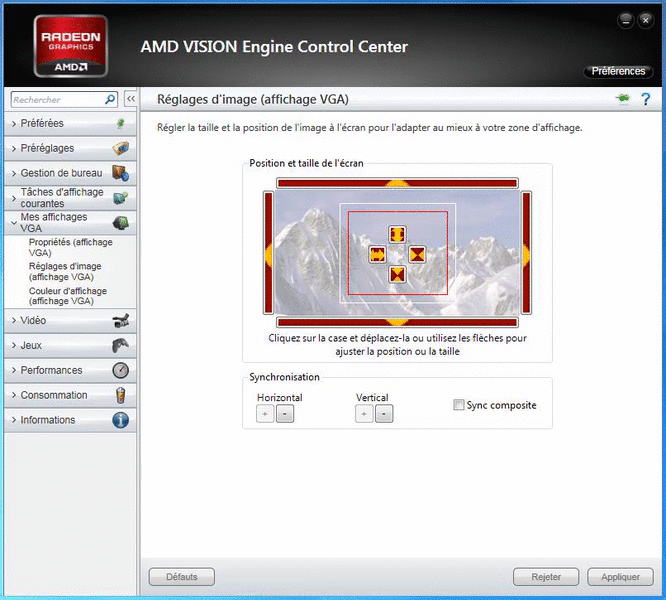
Task: Open the Préférences menu
Action: (x=618, y=71)
